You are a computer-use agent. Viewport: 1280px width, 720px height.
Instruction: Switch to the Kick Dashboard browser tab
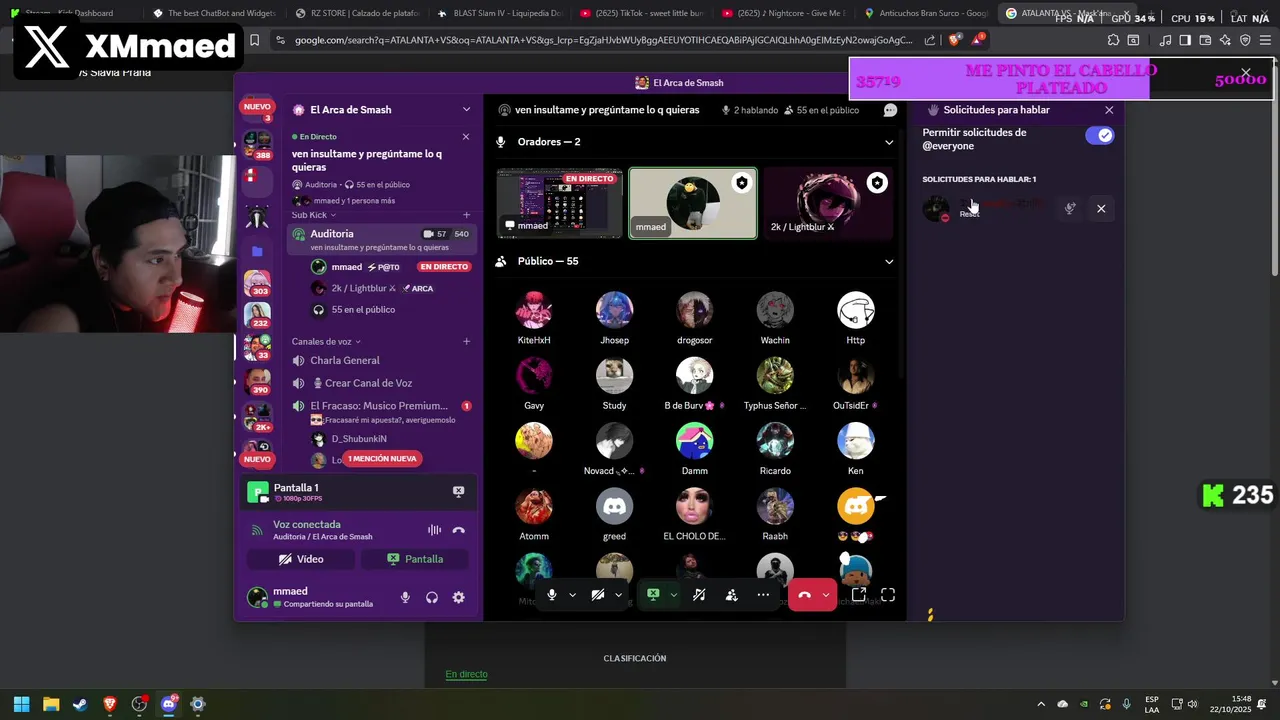click(68, 13)
